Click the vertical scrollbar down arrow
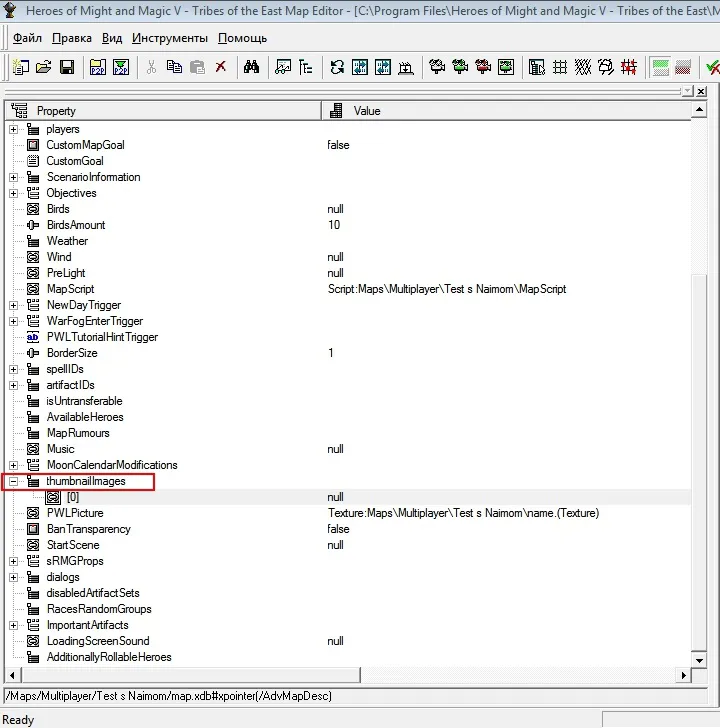 coord(699,660)
